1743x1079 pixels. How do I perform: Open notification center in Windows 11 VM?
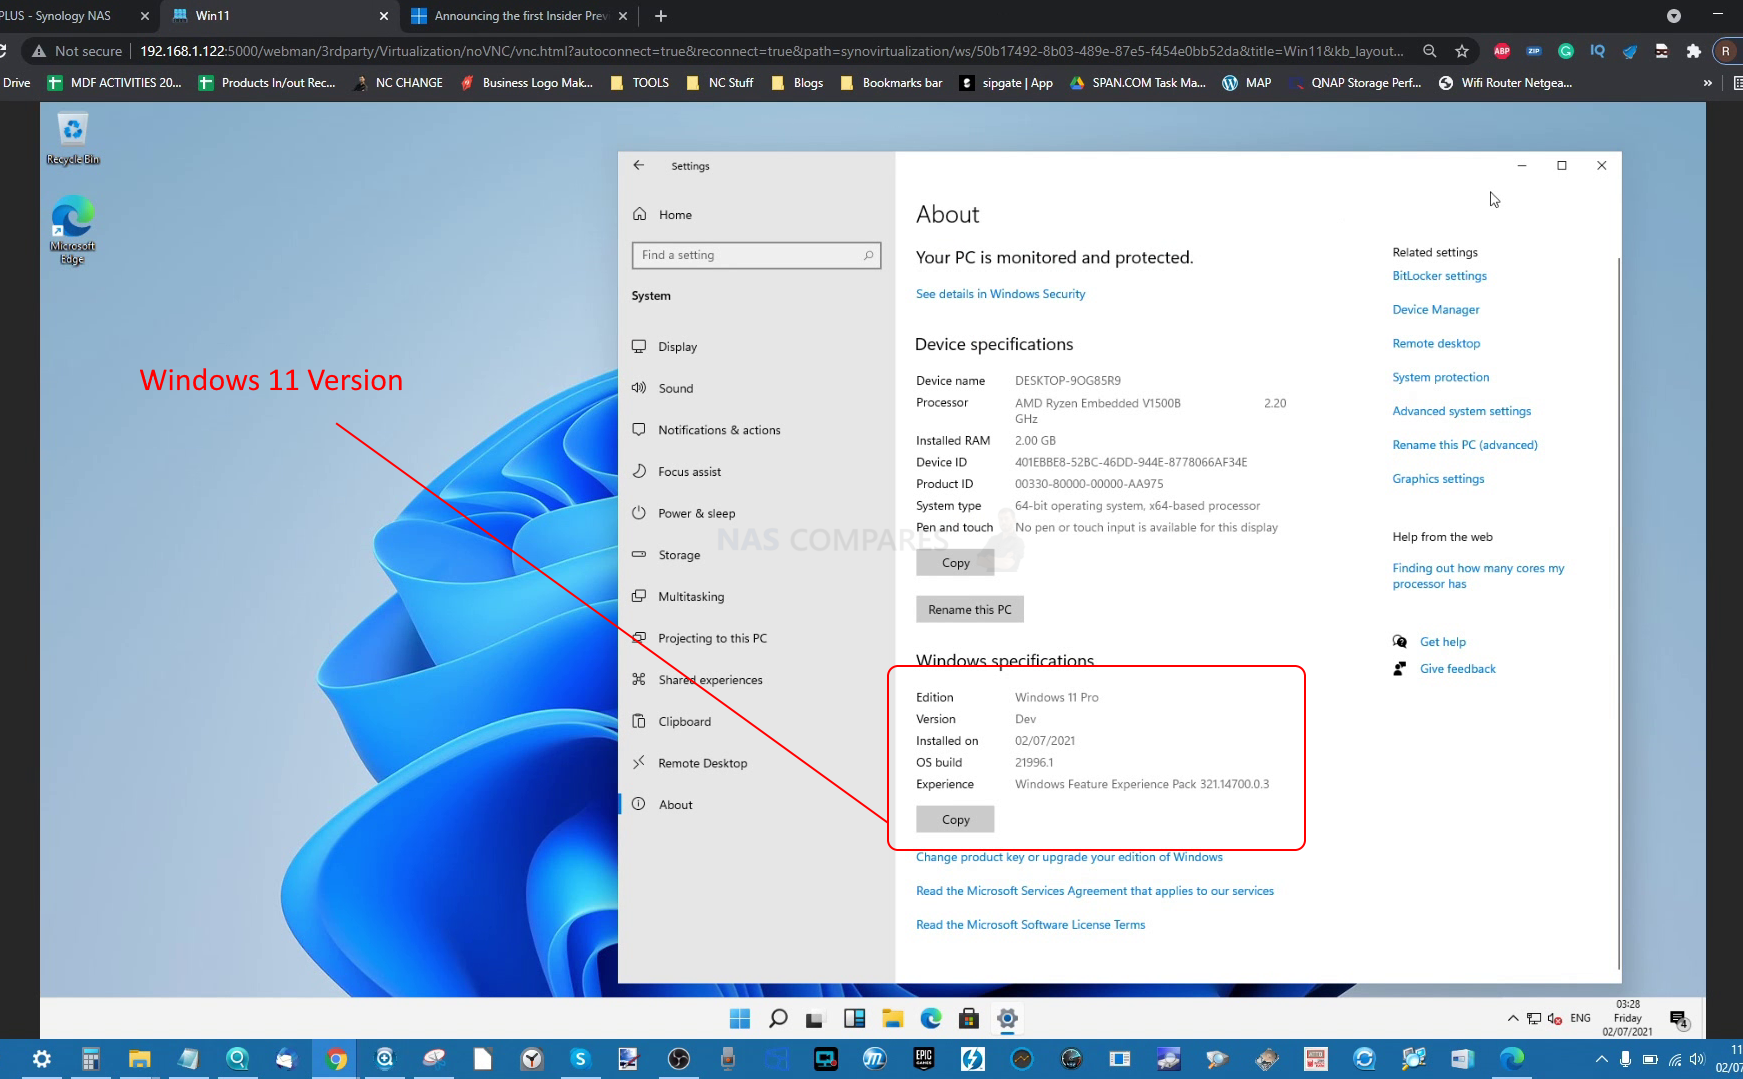click(1679, 1019)
